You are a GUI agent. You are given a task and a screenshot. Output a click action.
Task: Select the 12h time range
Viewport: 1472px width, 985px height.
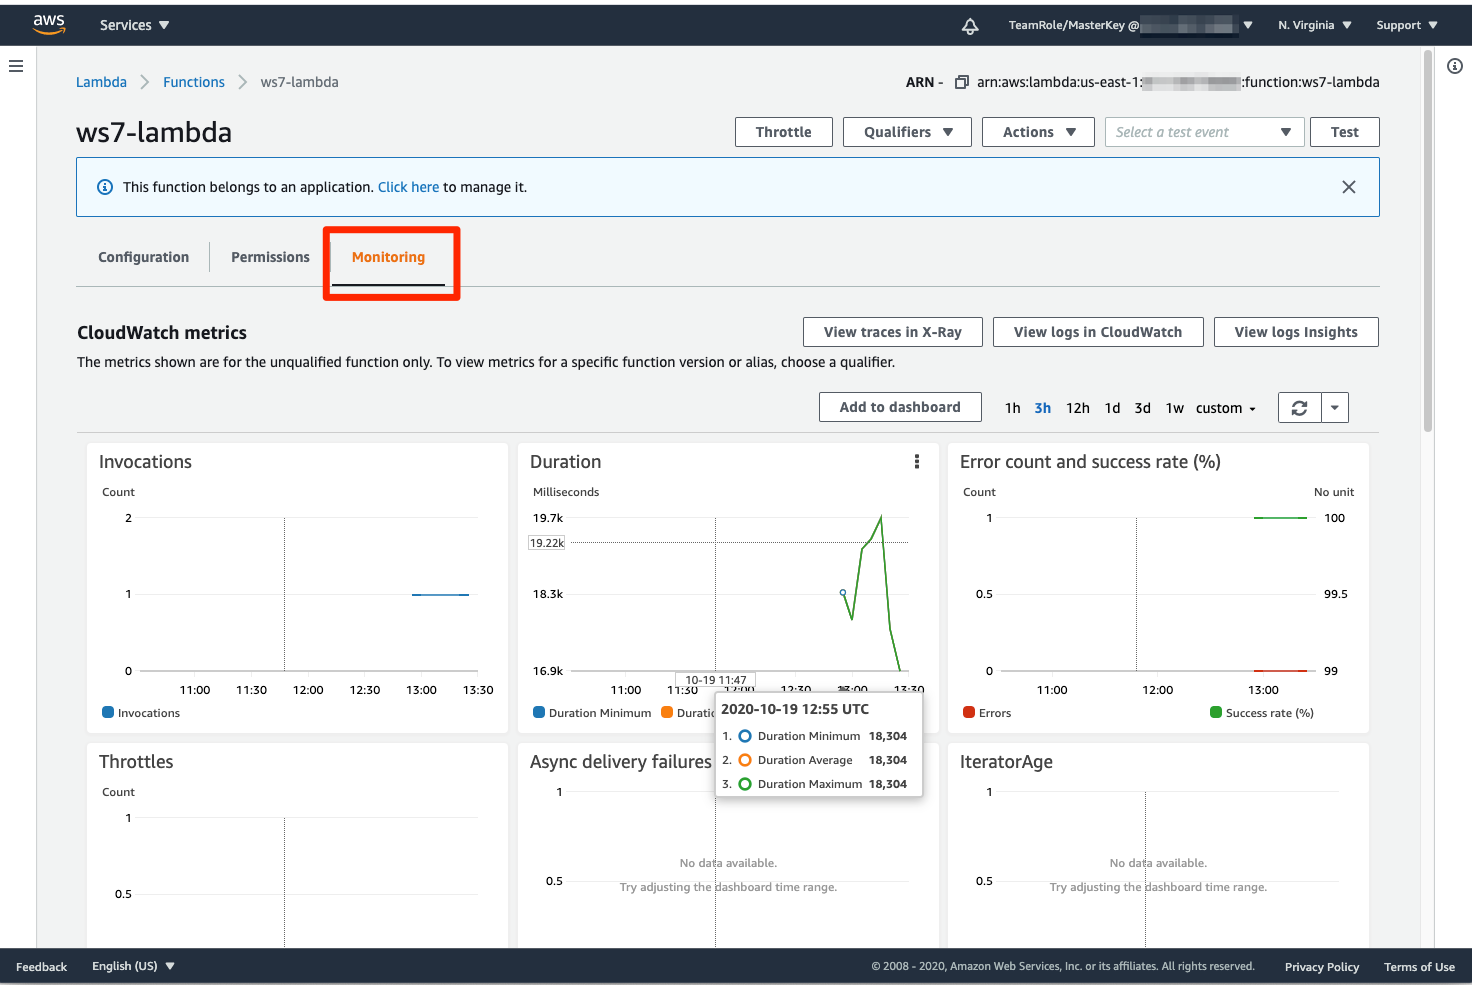coord(1078,408)
